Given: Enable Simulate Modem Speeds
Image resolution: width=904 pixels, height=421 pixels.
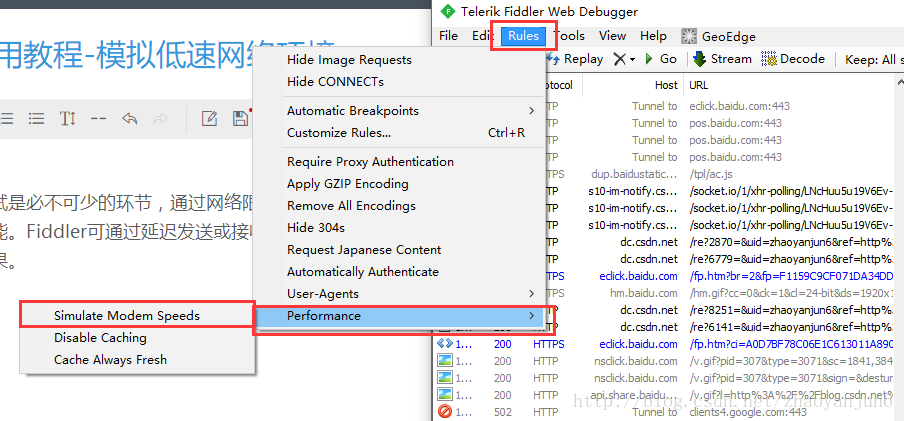Looking at the screenshot, I should click(127, 316).
